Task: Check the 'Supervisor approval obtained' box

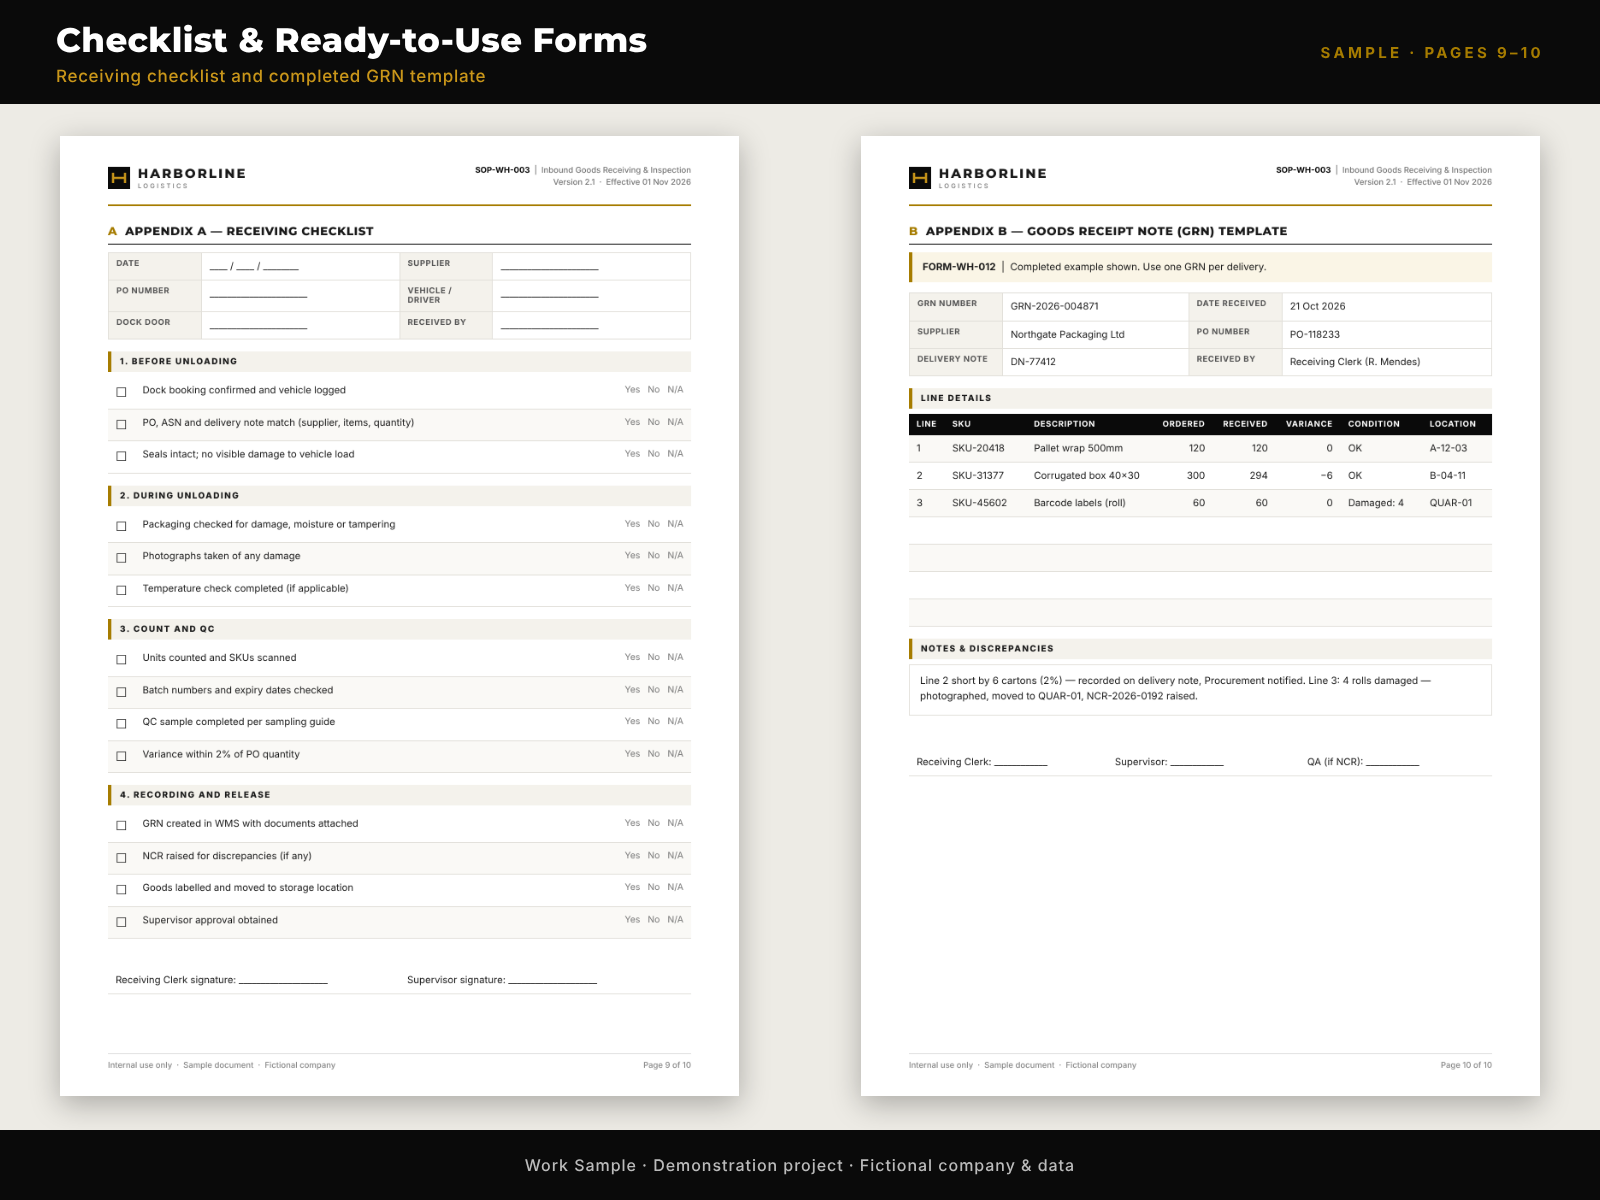Action: 121,922
